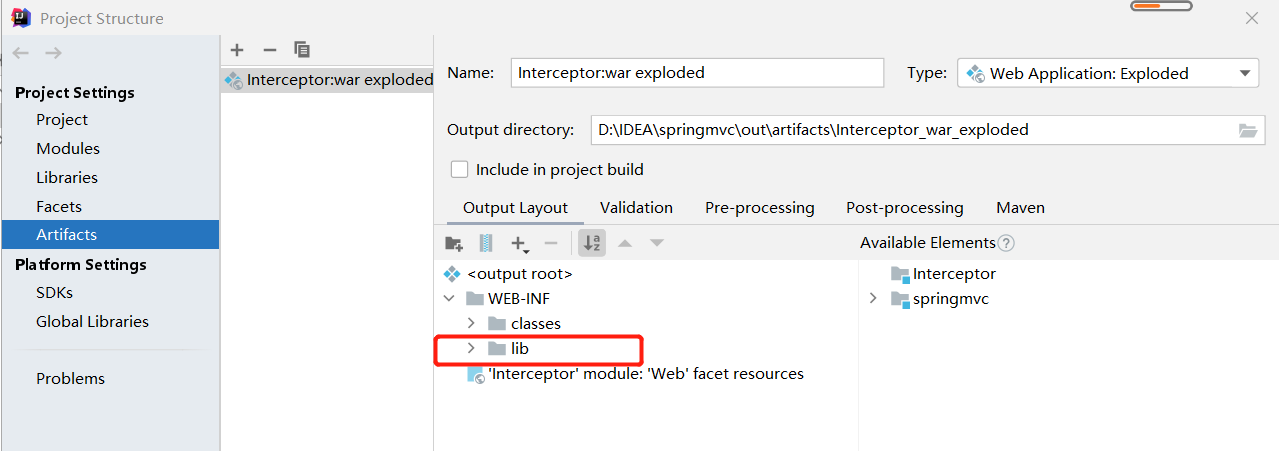
Task: Click the add artifact plus icon
Action: click(x=237, y=50)
